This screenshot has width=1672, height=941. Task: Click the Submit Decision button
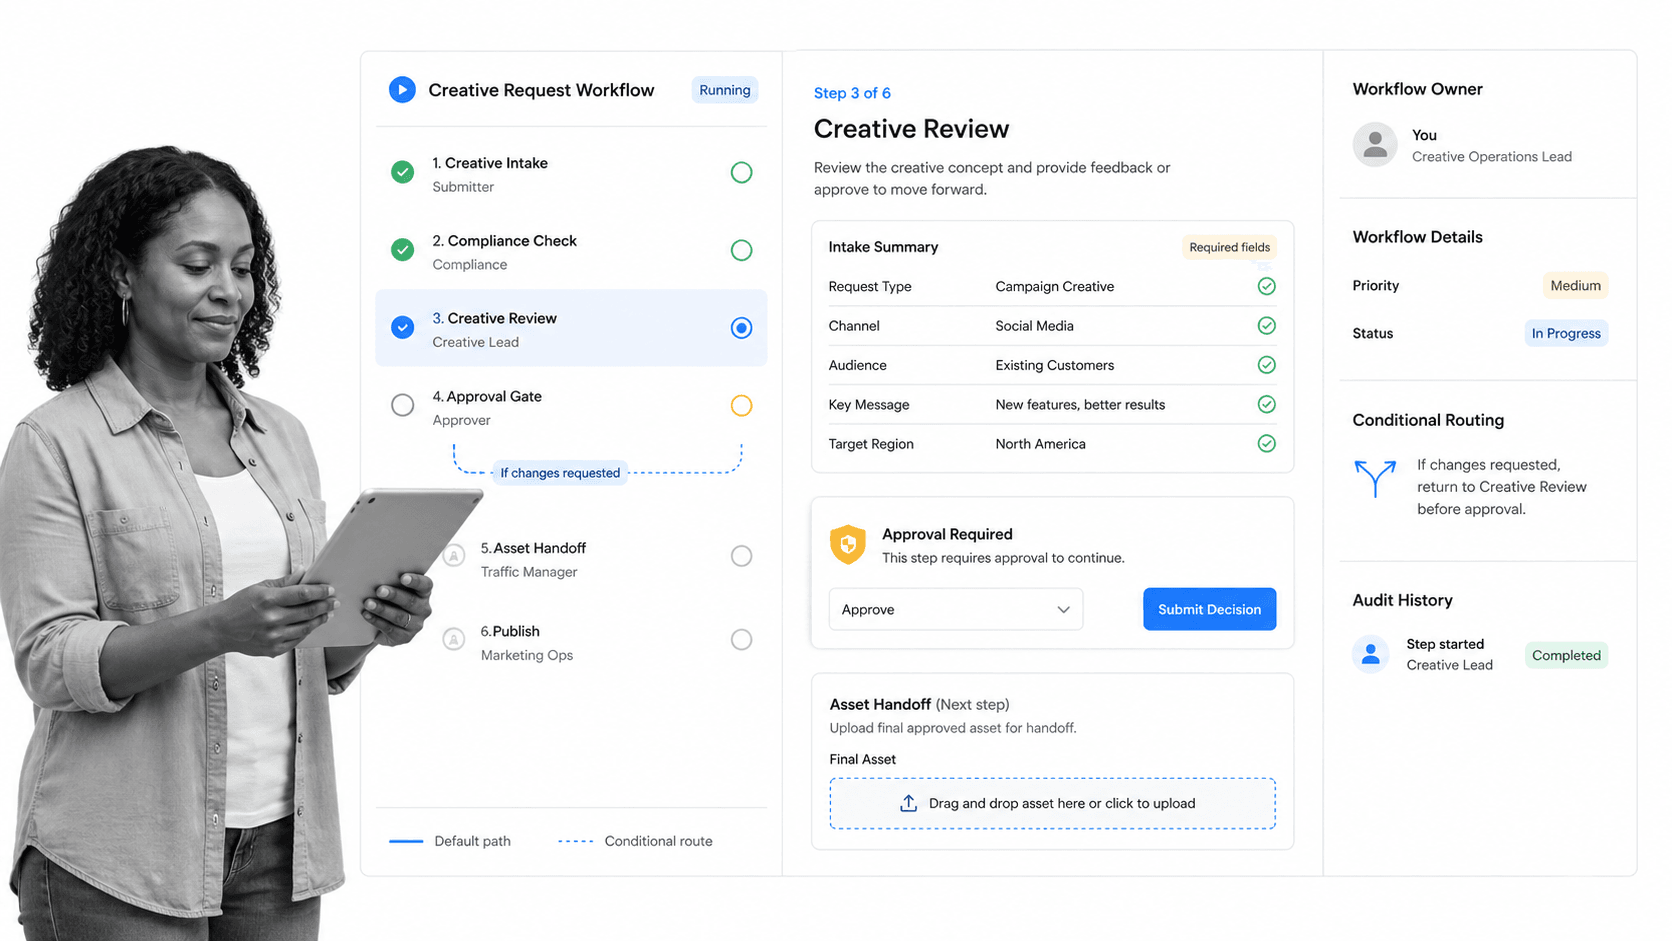(1209, 609)
